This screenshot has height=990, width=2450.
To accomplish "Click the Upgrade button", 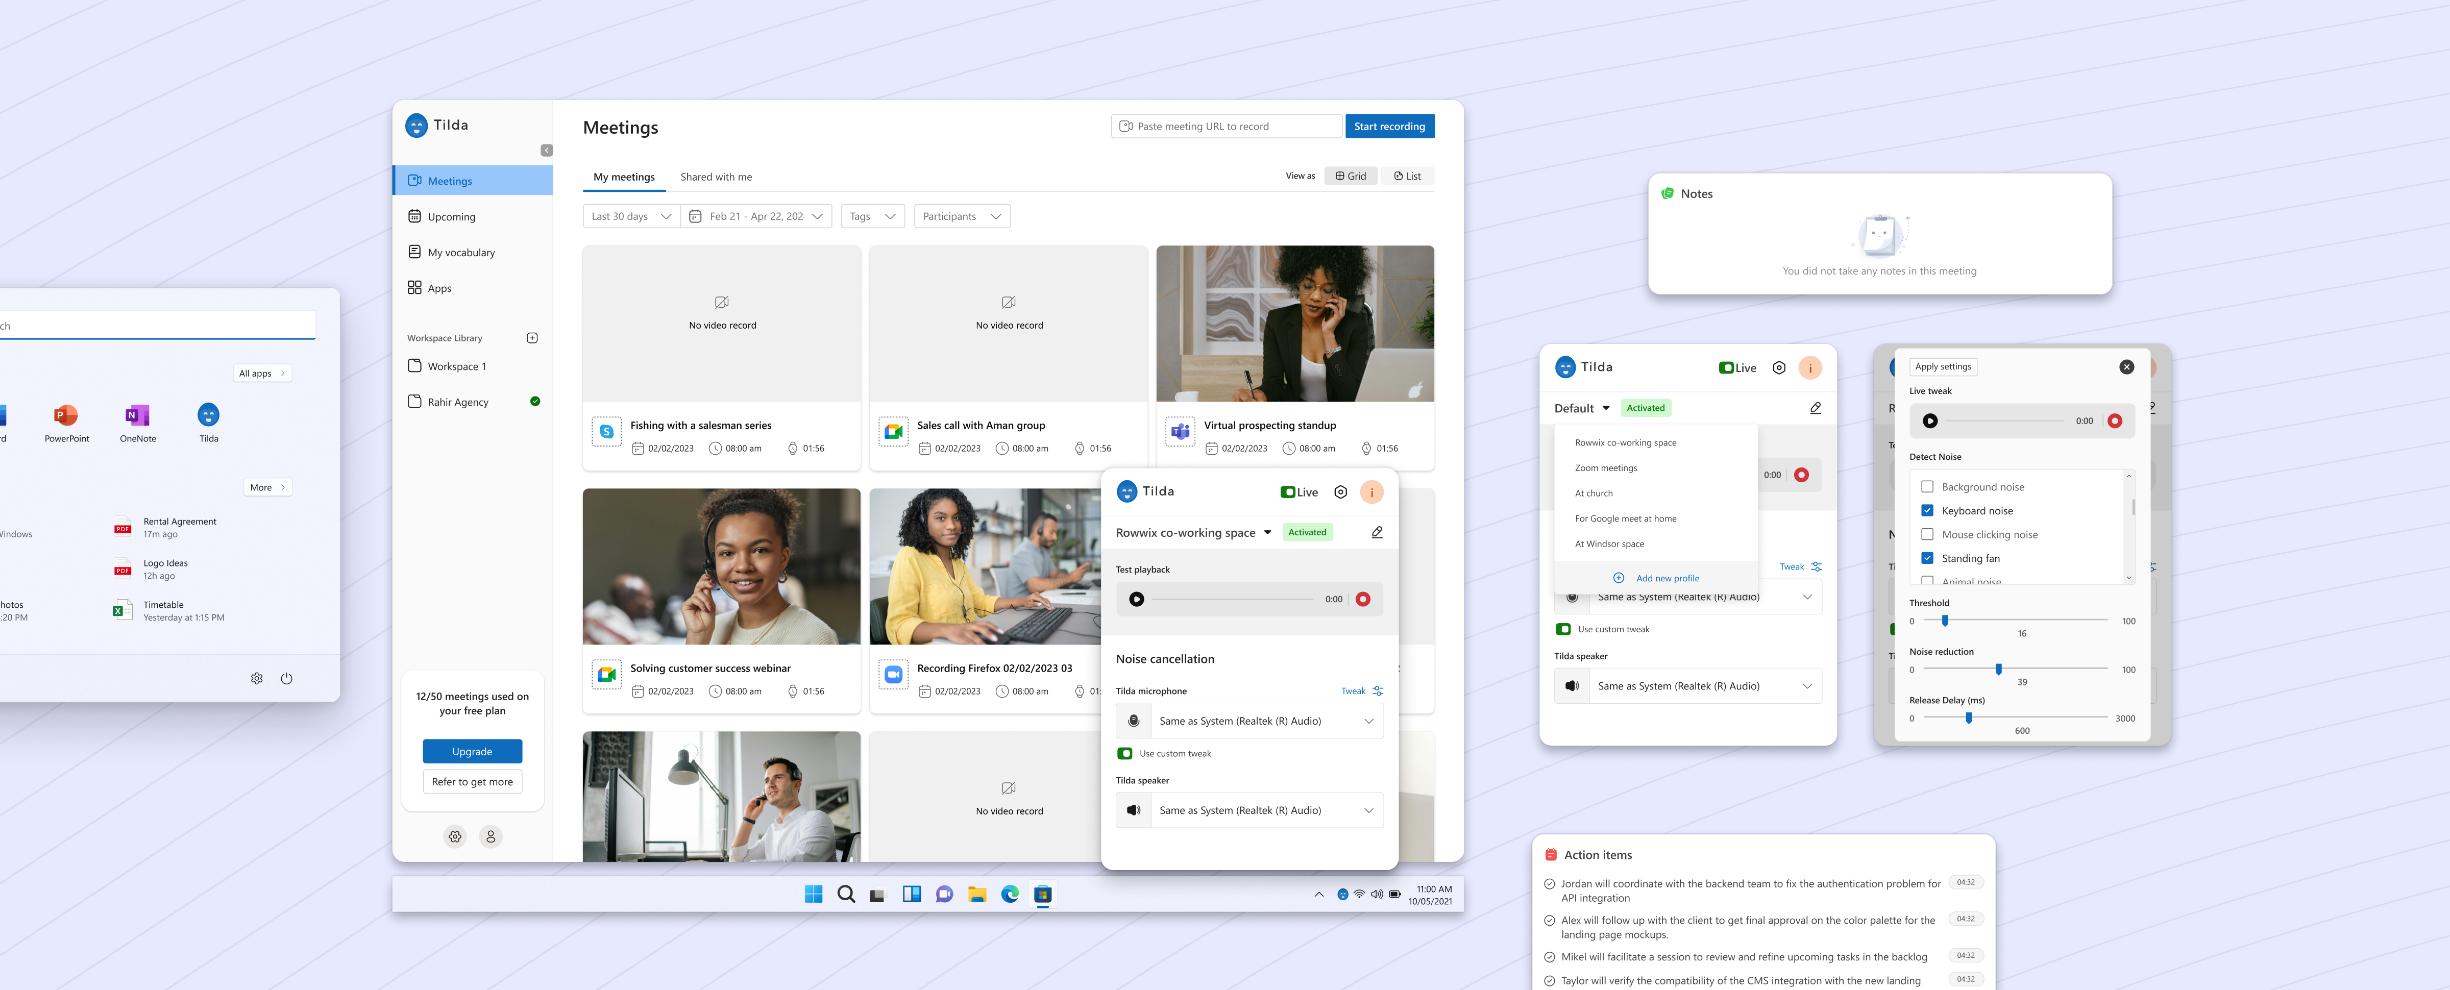I will pyautogui.click(x=472, y=751).
